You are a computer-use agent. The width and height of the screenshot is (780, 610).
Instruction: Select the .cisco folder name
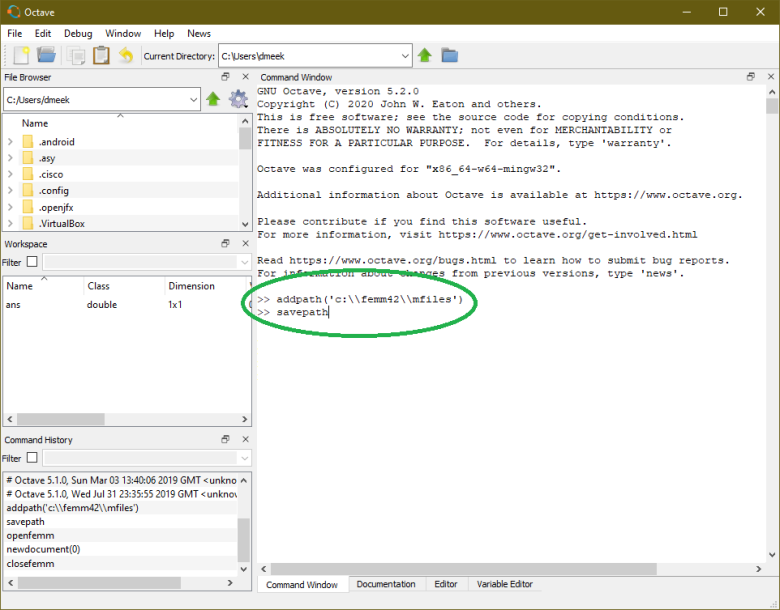51,174
